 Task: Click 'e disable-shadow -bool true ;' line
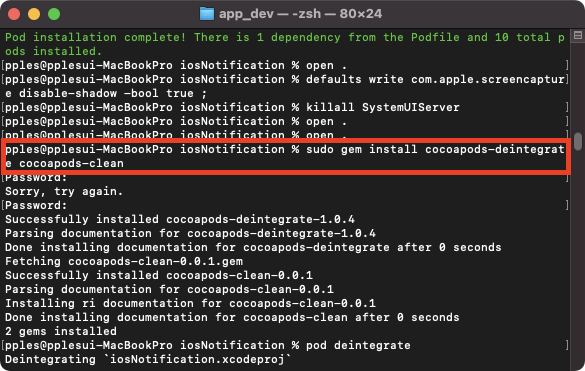106,93
